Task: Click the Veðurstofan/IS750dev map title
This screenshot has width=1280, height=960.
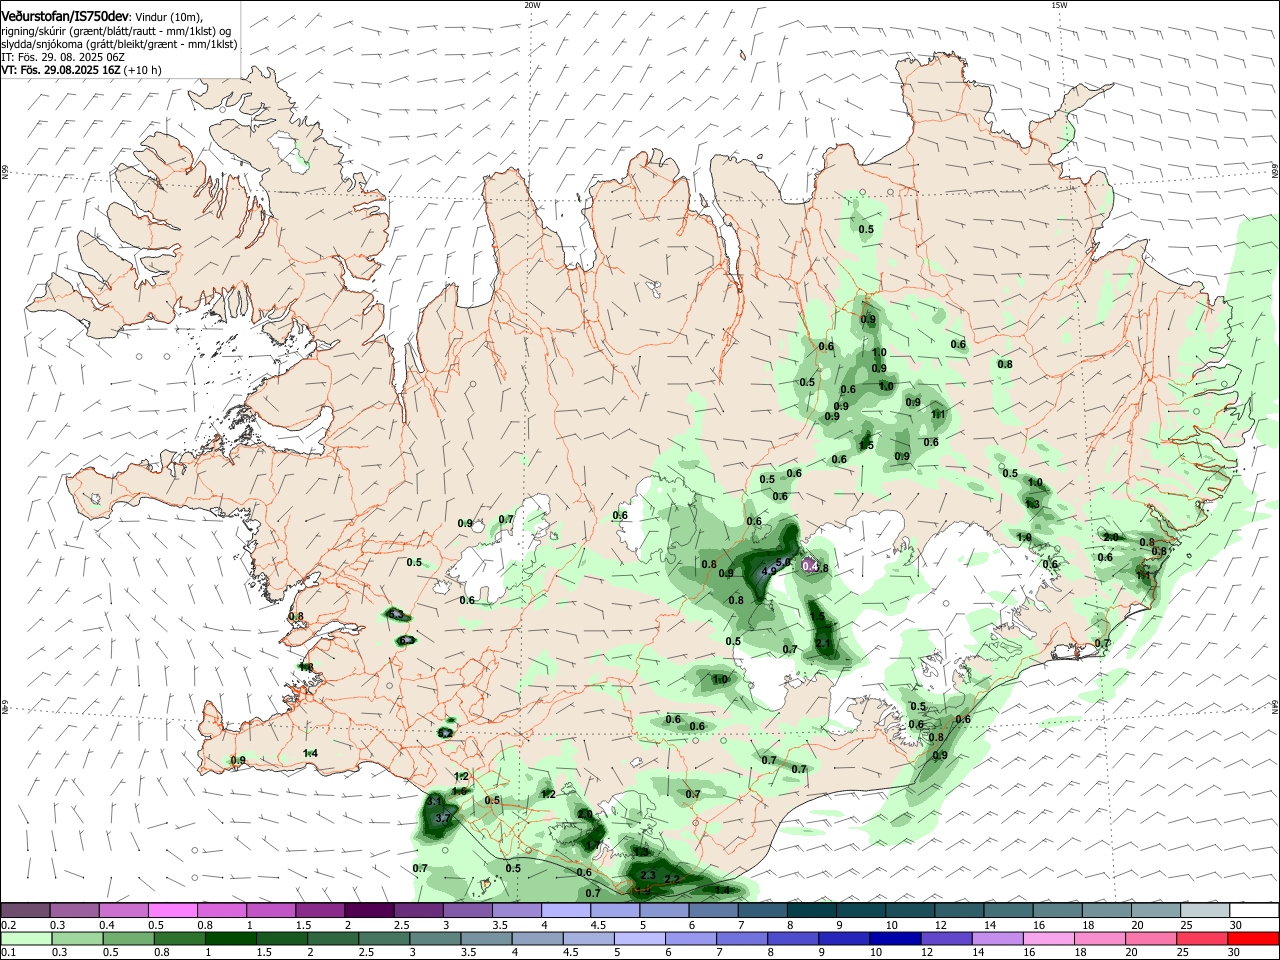Action: (x=64, y=15)
